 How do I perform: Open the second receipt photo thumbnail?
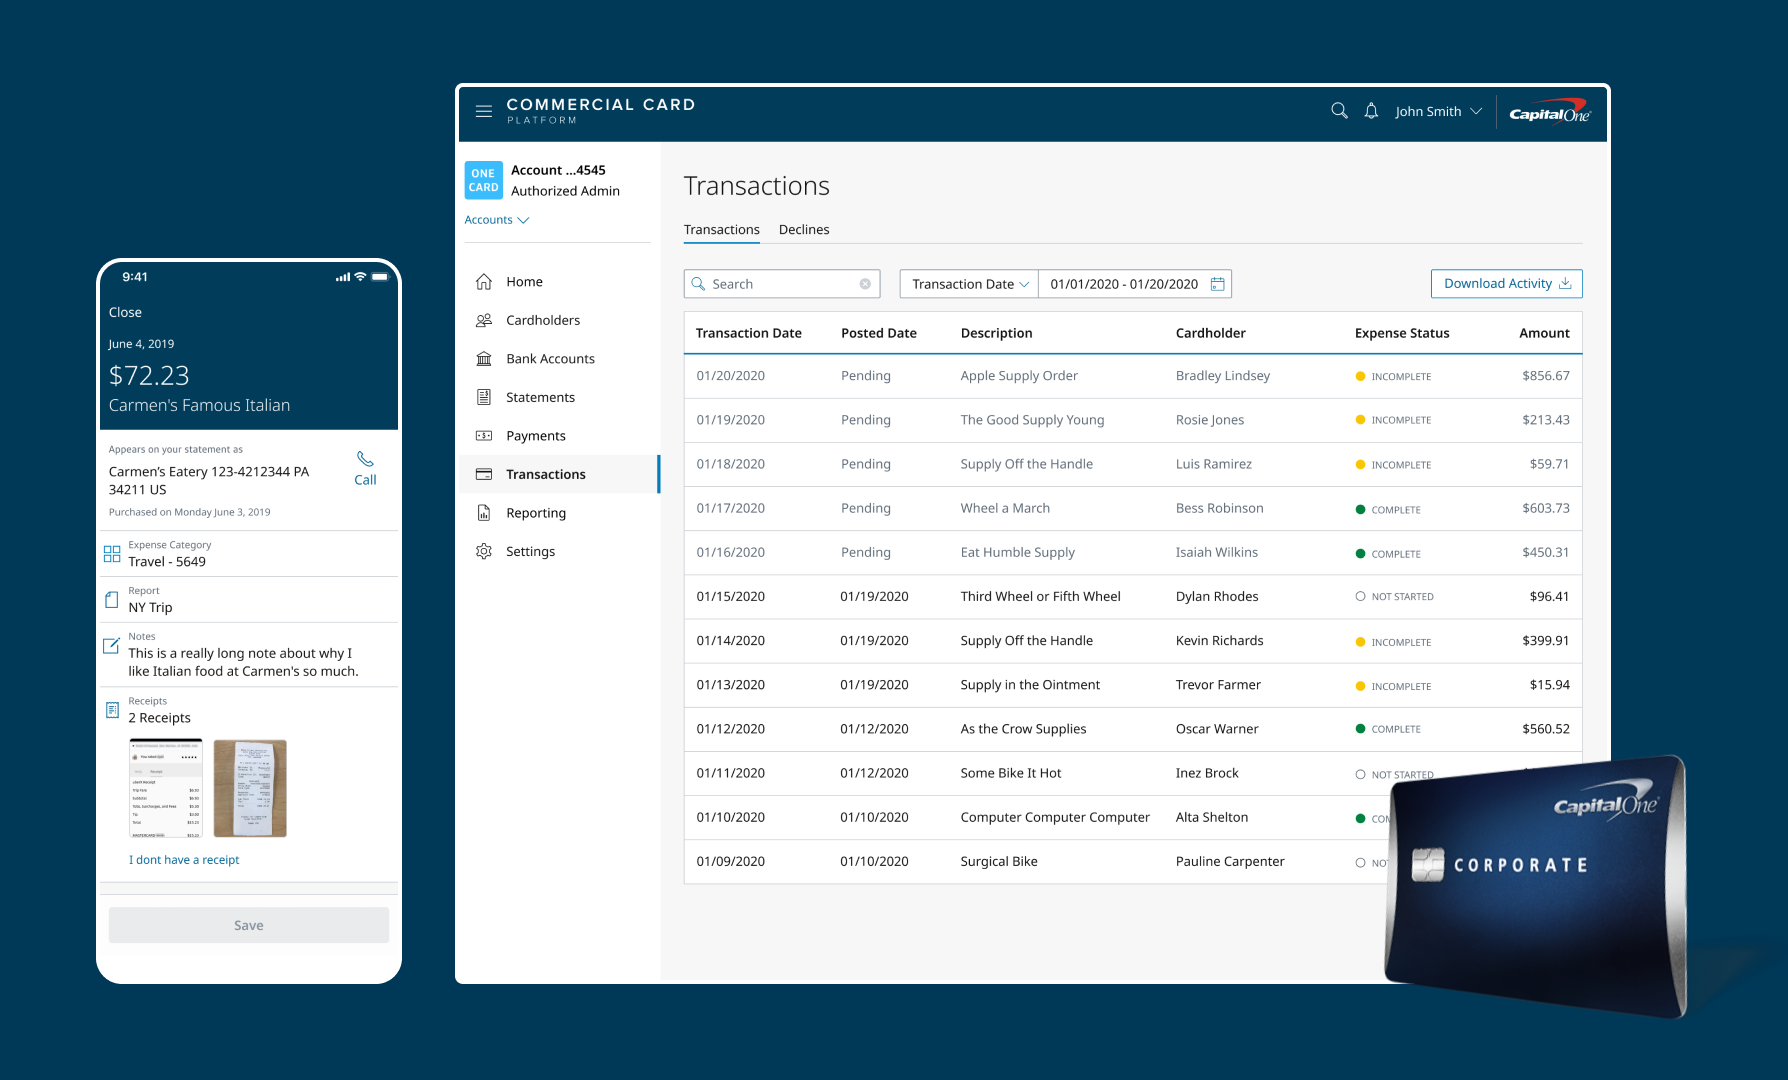(x=250, y=788)
